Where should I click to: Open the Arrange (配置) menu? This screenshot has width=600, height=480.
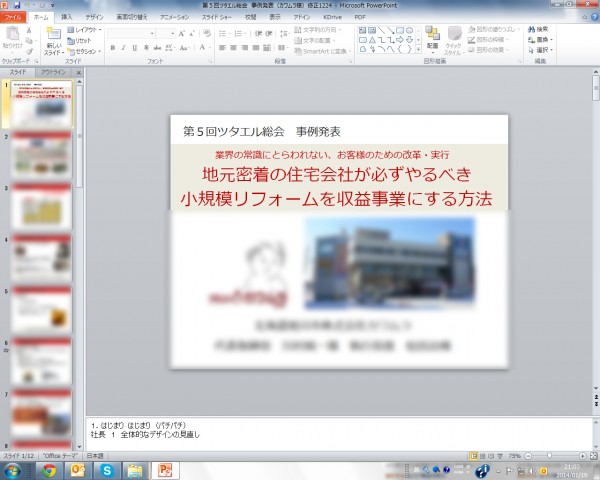[x=432, y=38]
